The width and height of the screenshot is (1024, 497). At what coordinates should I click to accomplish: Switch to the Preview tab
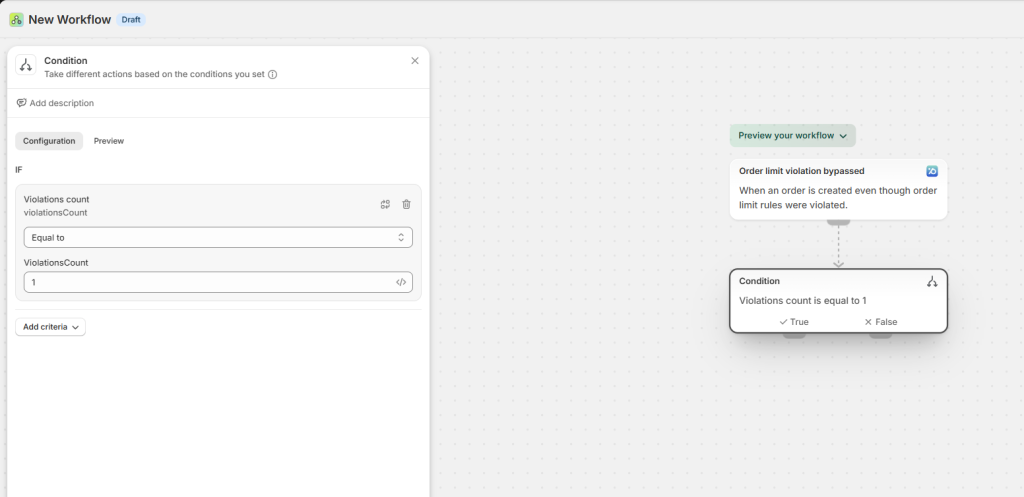(x=109, y=141)
